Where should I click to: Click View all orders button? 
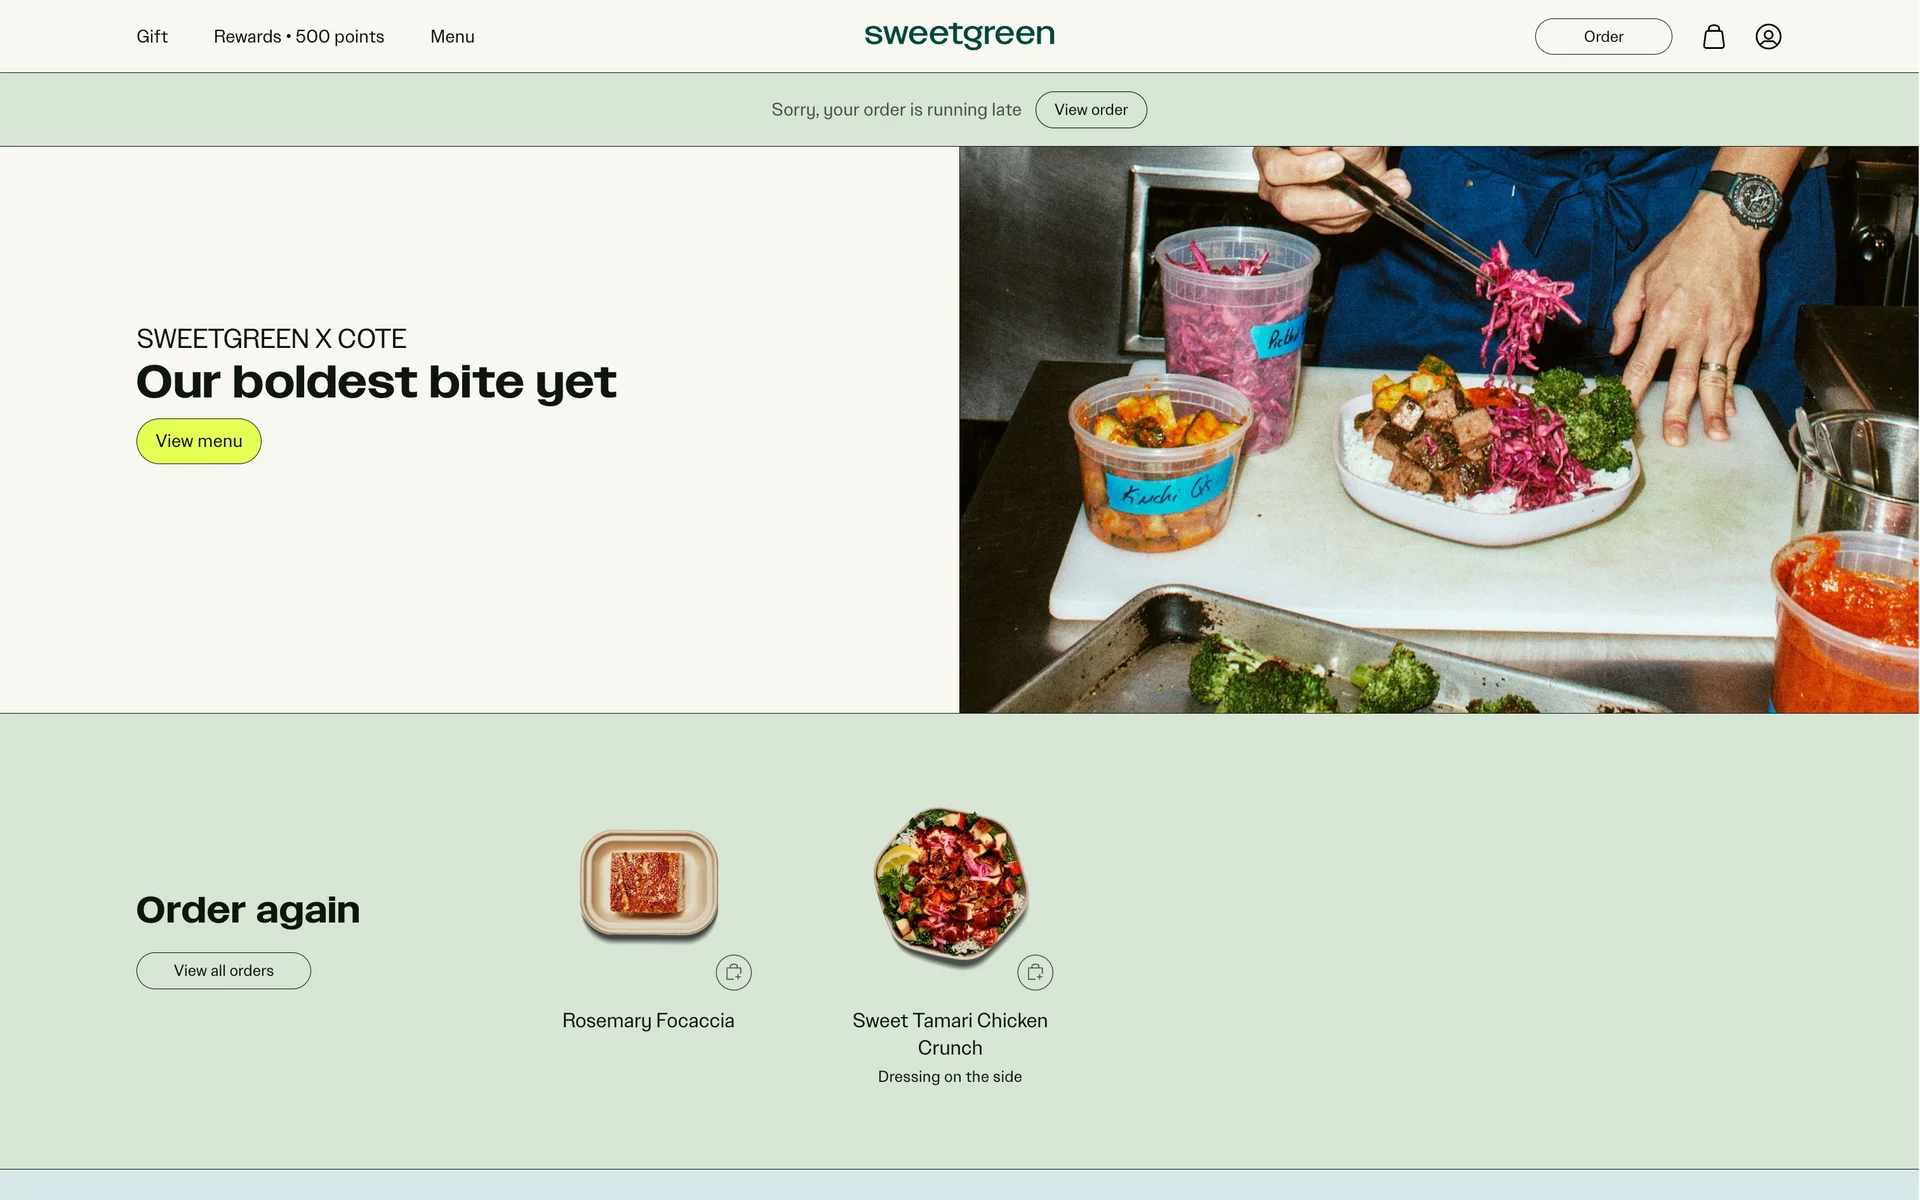[x=224, y=971]
